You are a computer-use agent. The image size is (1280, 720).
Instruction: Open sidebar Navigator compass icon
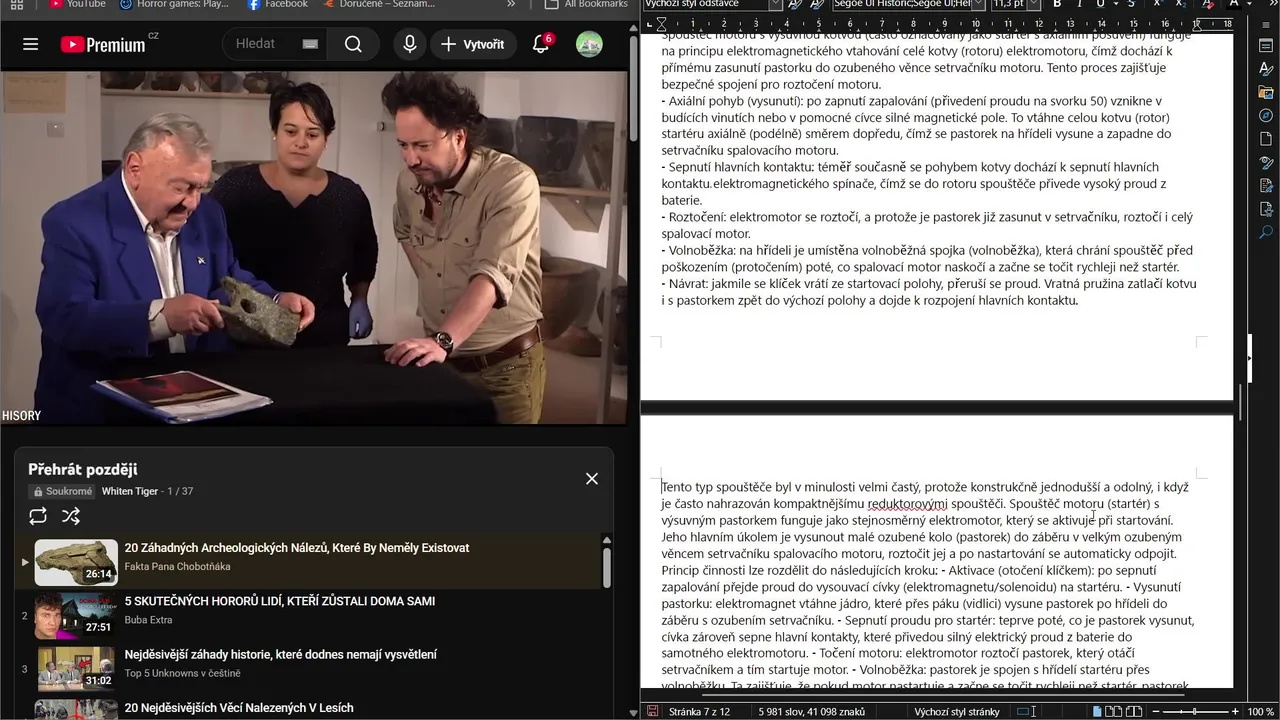(x=1266, y=116)
